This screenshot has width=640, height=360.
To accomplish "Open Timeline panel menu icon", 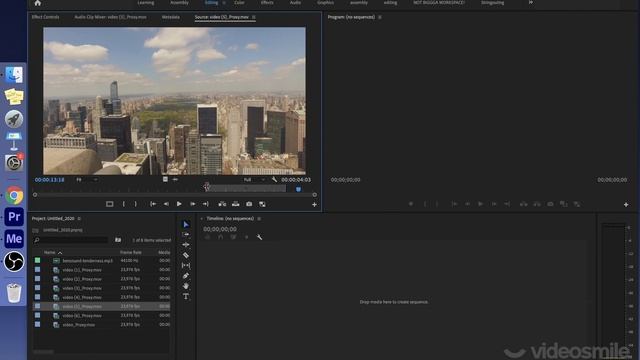I will (259, 219).
